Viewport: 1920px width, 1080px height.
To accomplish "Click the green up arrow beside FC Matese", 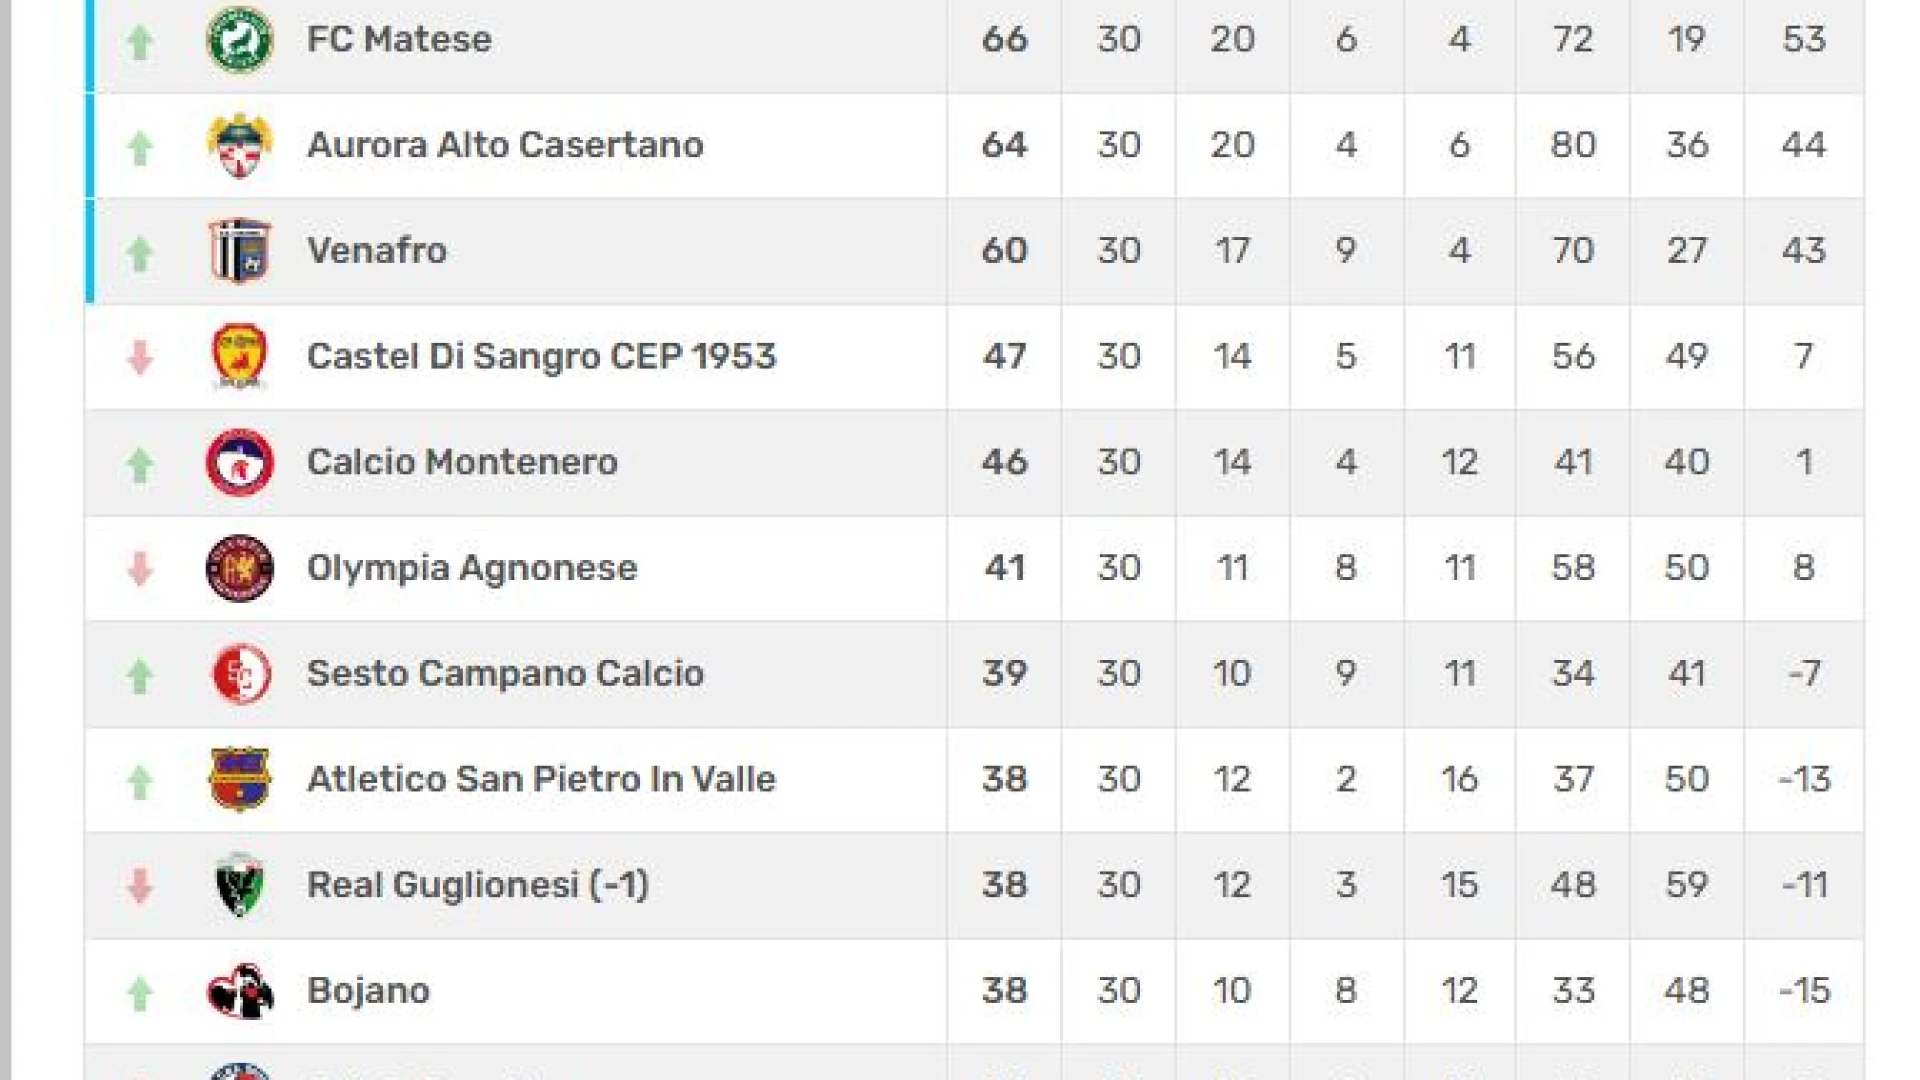I will (x=140, y=42).
